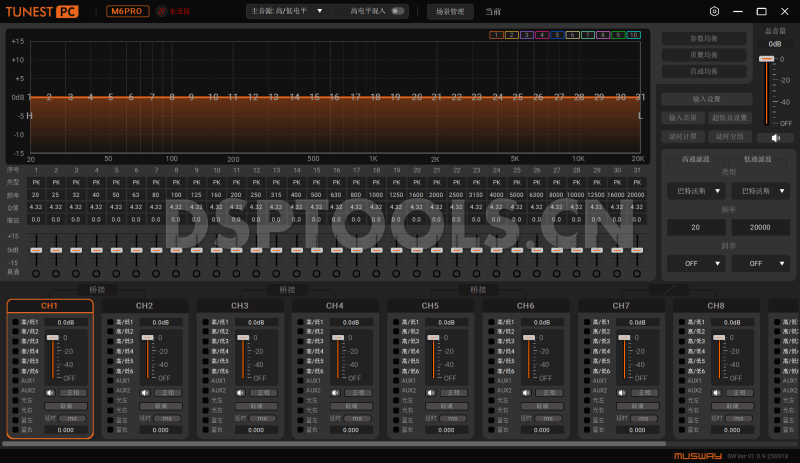This screenshot has width=800, height=463.
Task: Select EQ curve color box number 10
Action: 633,35
